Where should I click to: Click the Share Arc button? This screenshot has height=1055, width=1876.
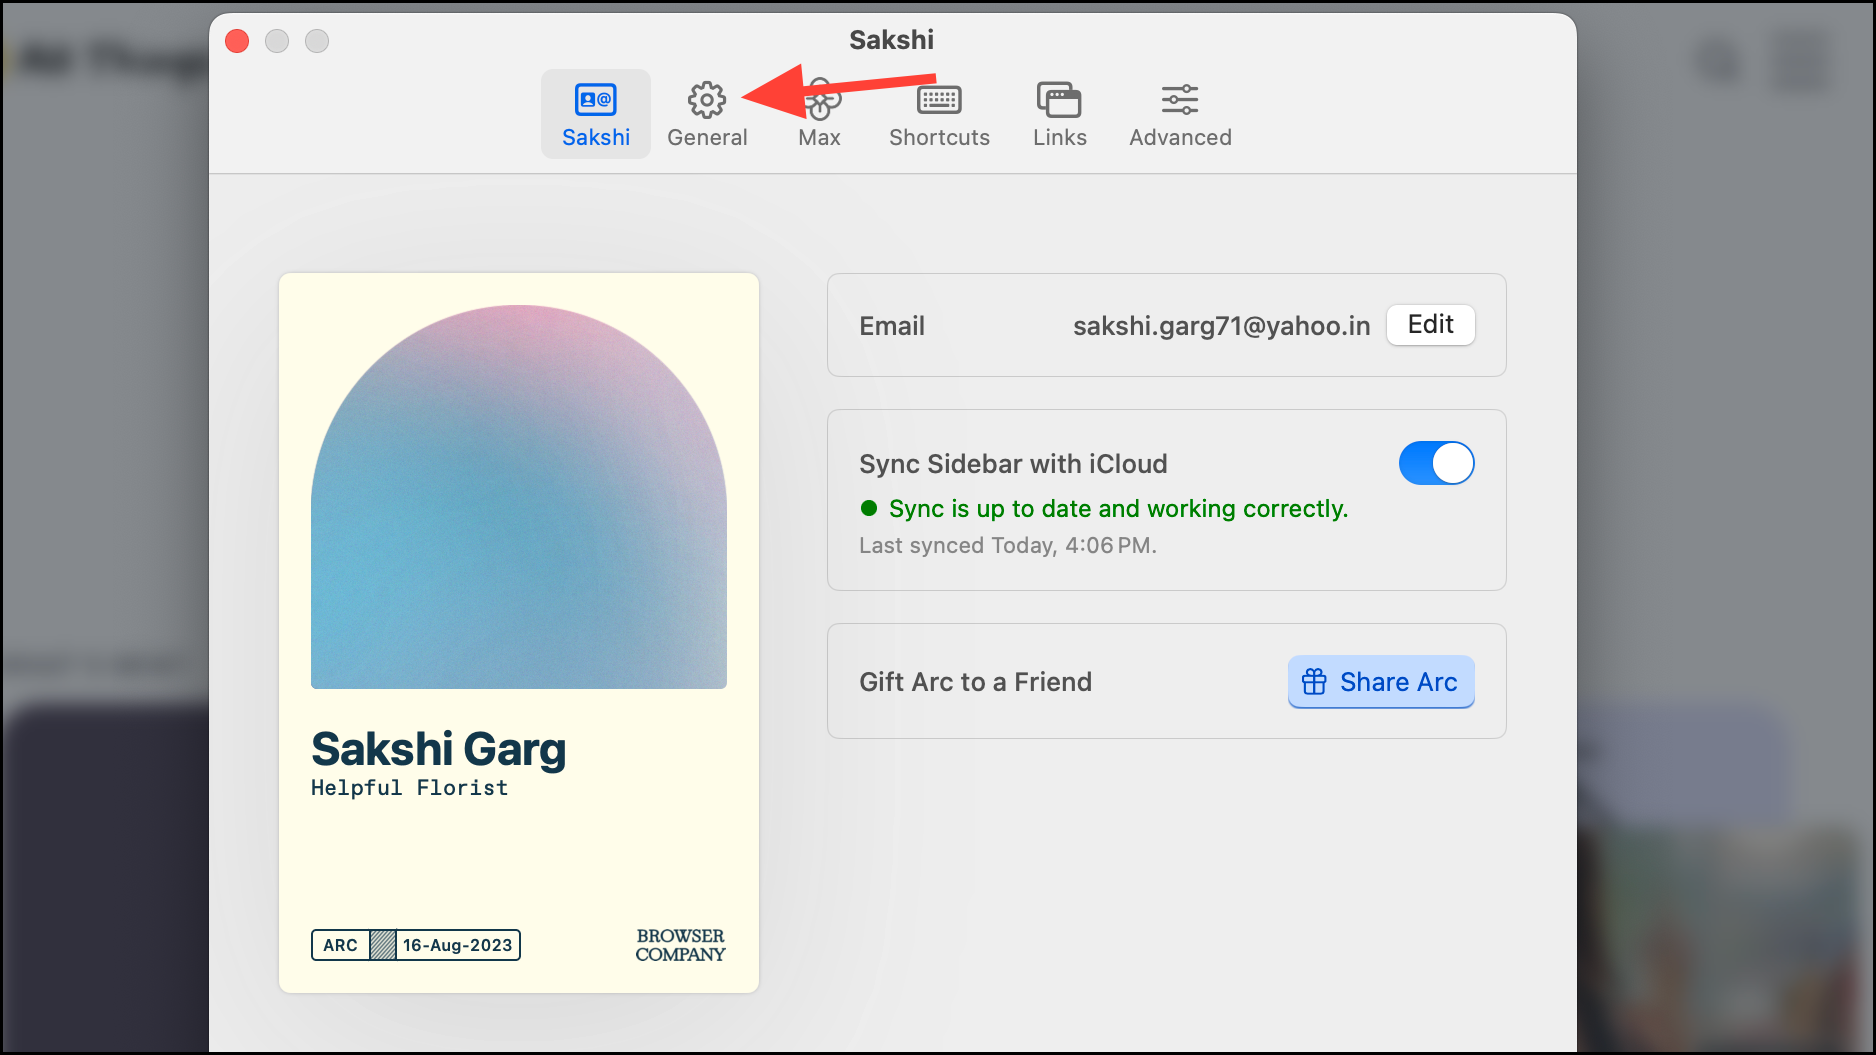[1381, 682]
